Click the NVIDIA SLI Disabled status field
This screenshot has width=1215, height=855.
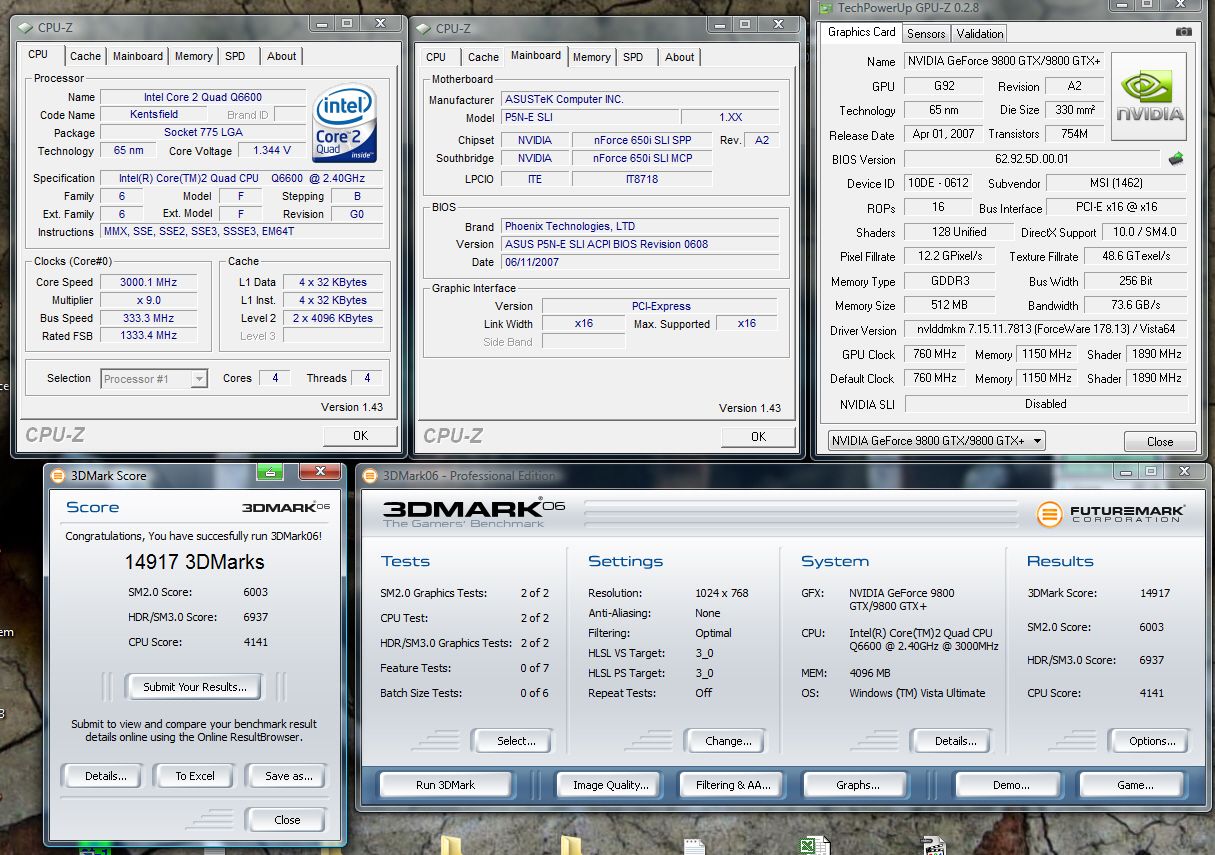pyautogui.click(x=1046, y=404)
